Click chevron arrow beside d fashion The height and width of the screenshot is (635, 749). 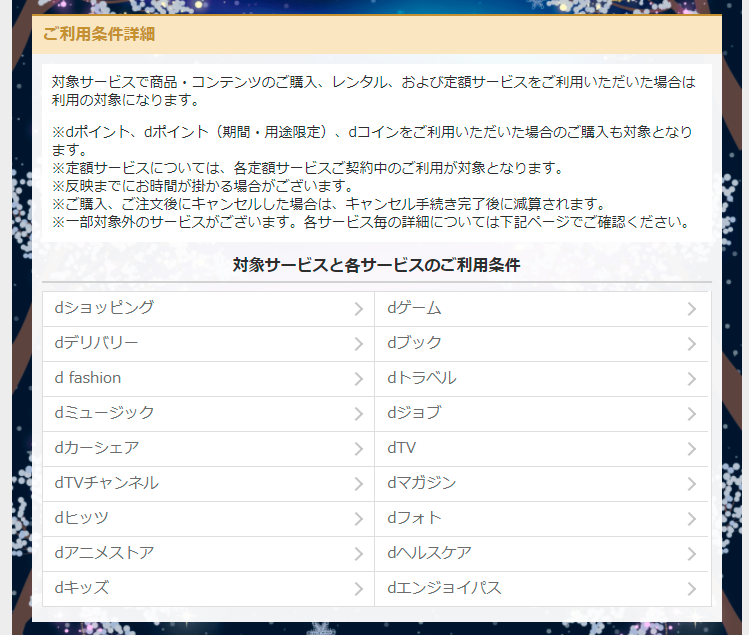click(359, 379)
